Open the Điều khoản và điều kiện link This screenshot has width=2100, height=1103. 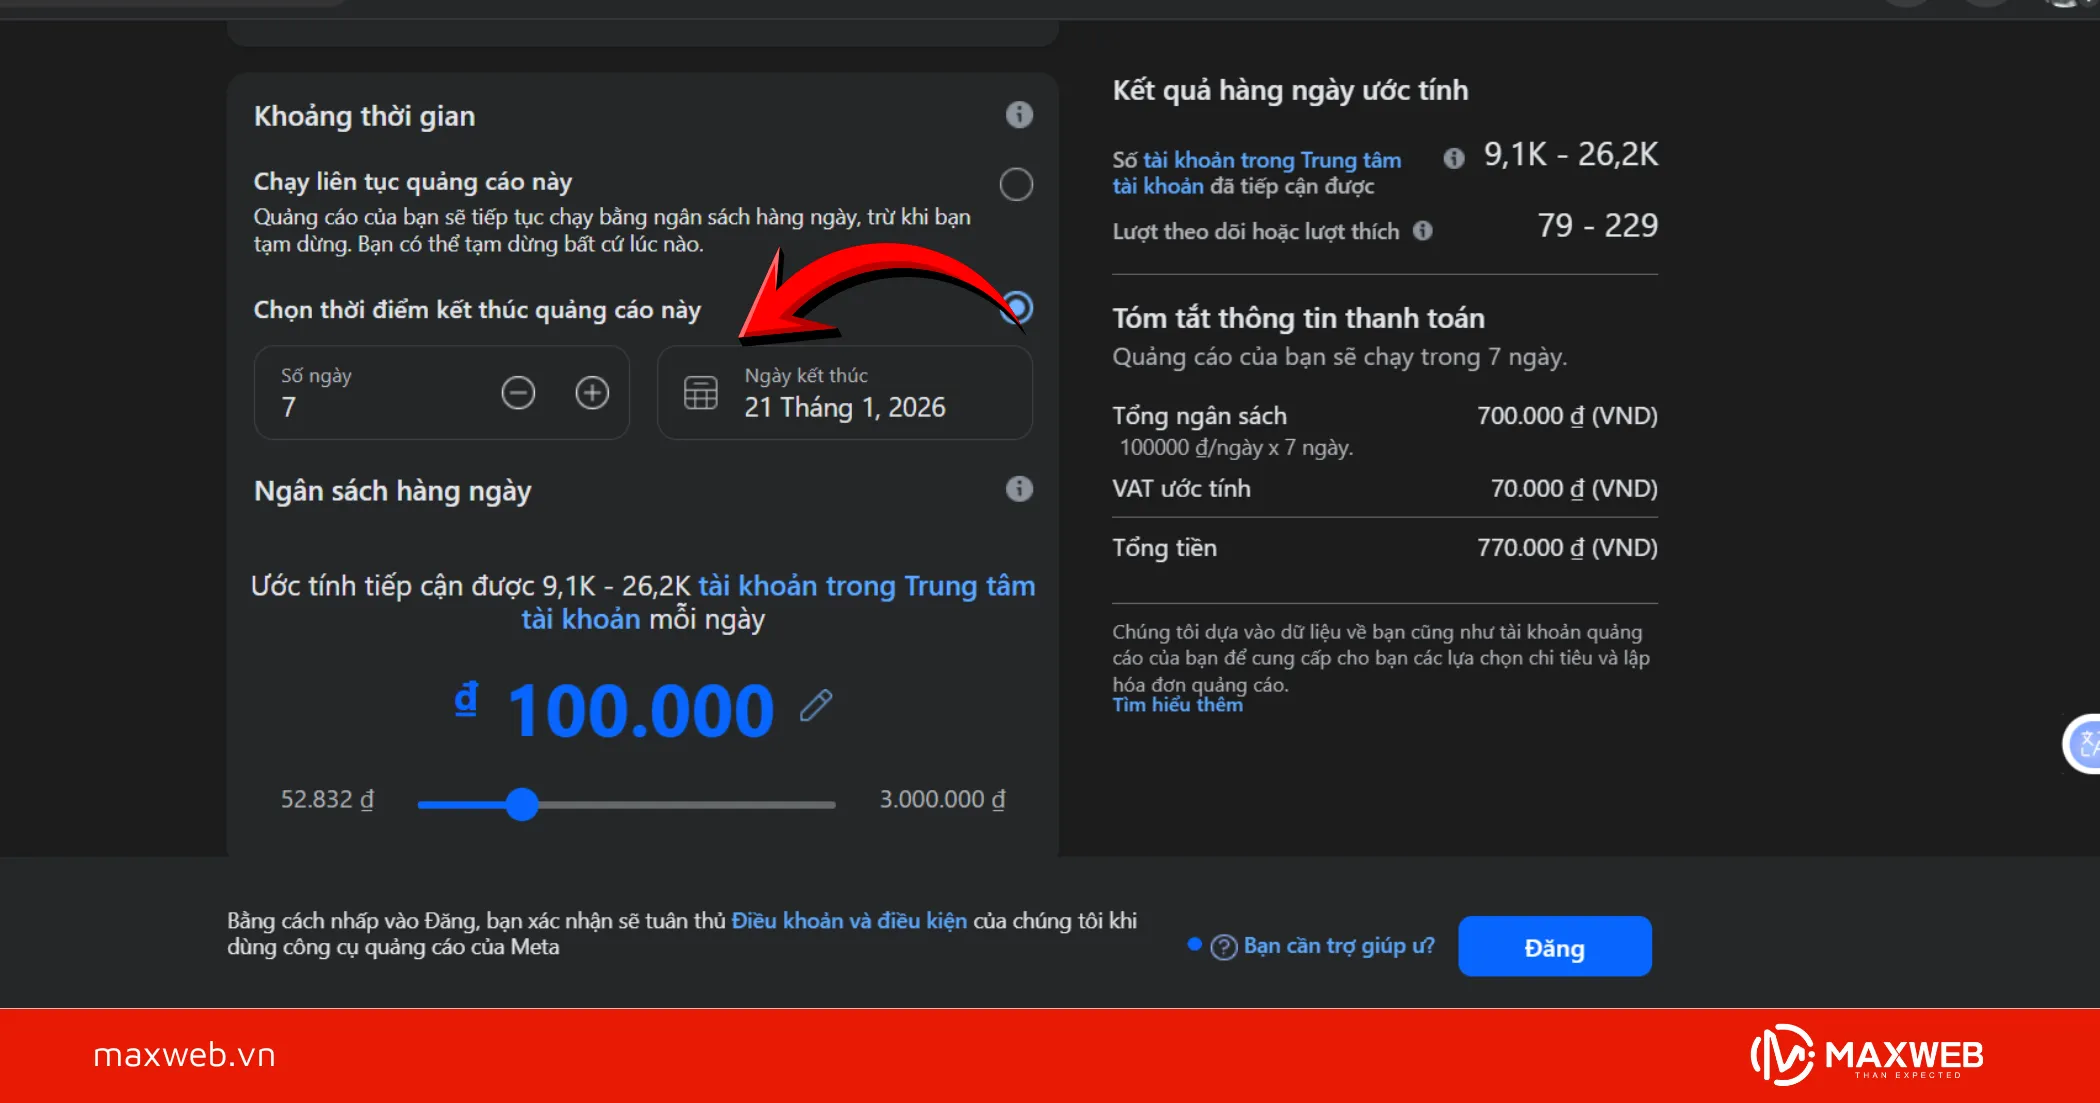coord(849,920)
